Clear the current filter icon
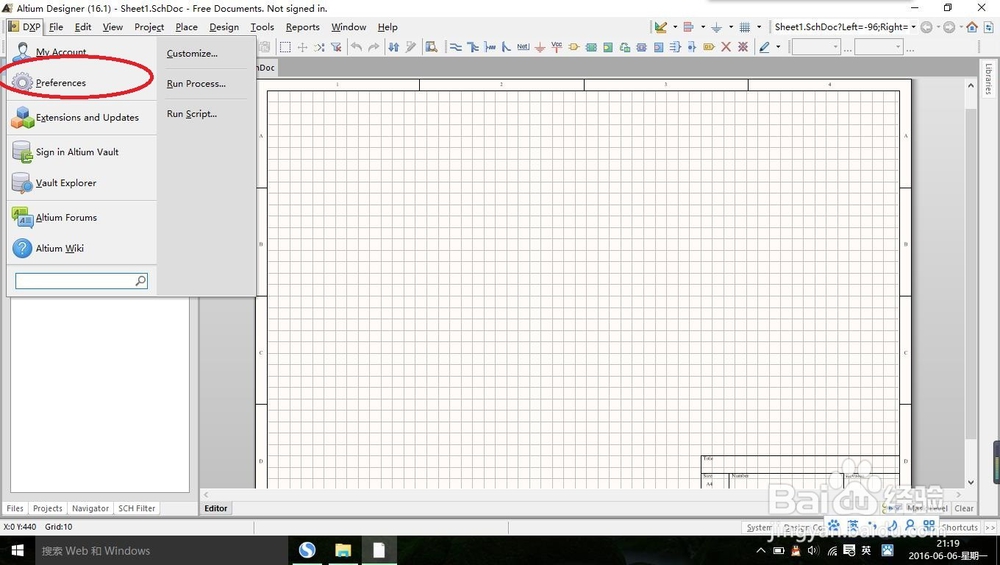Screen dimensions: 1000x565 tap(336, 47)
